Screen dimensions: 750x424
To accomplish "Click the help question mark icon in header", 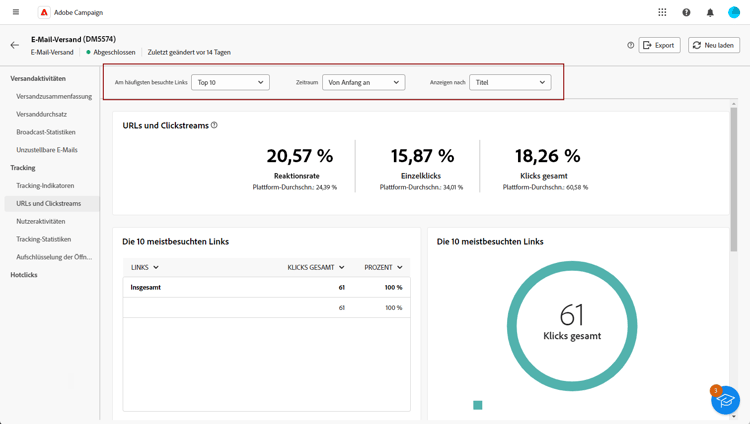I will pos(686,12).
